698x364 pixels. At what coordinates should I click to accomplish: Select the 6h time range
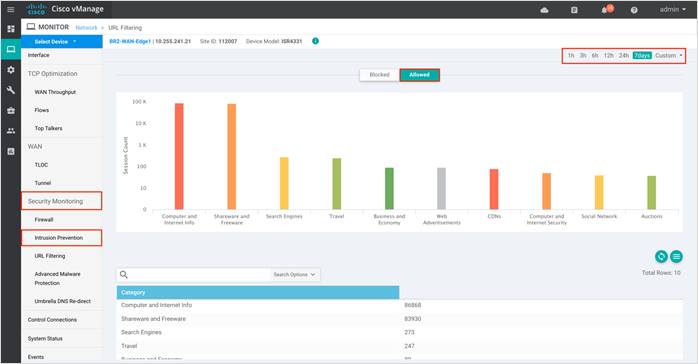click(595, 56)
